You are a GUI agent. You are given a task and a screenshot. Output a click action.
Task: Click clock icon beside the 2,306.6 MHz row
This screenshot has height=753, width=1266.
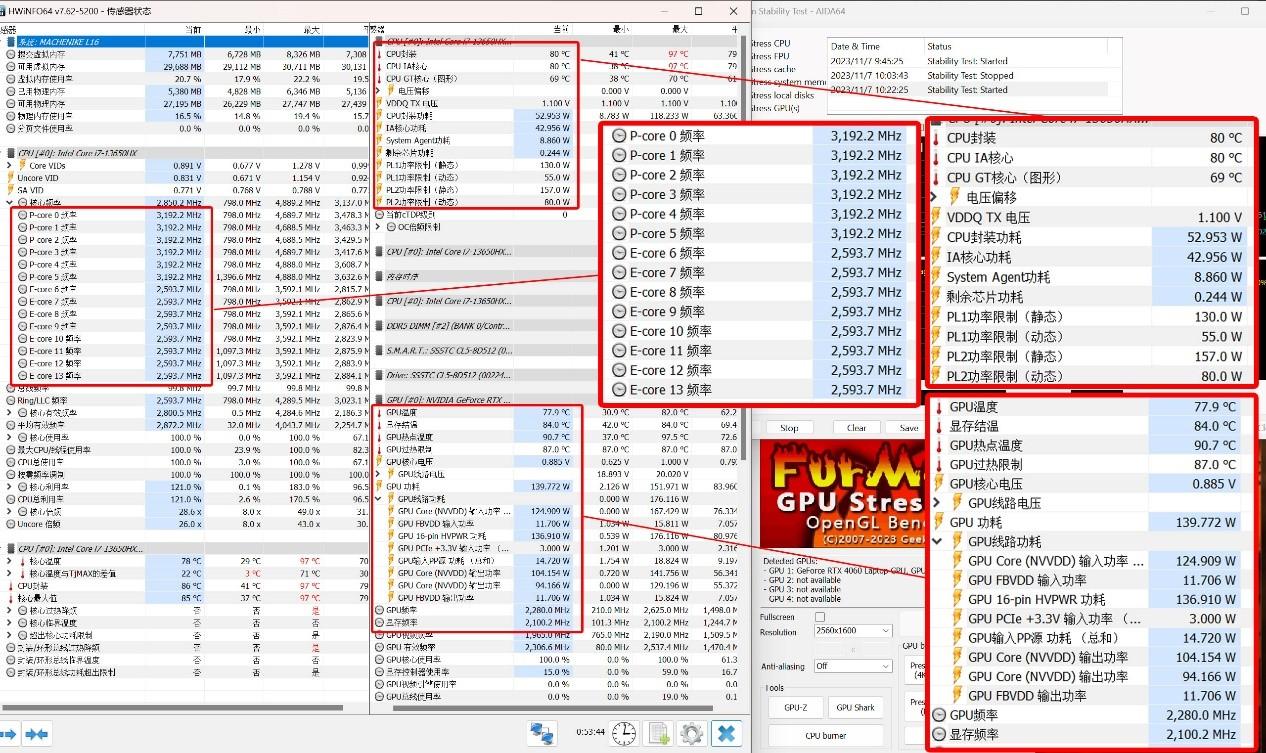(379, 647)
